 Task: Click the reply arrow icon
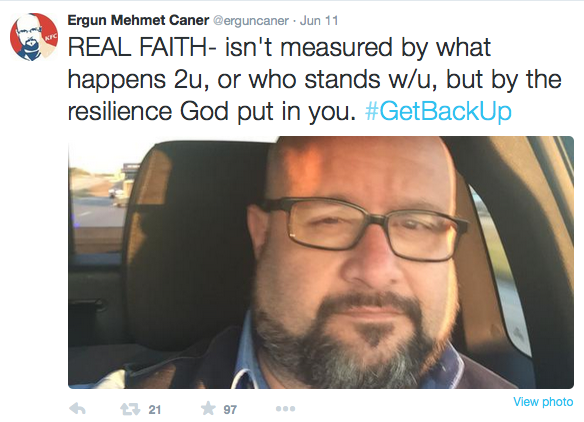77,409
